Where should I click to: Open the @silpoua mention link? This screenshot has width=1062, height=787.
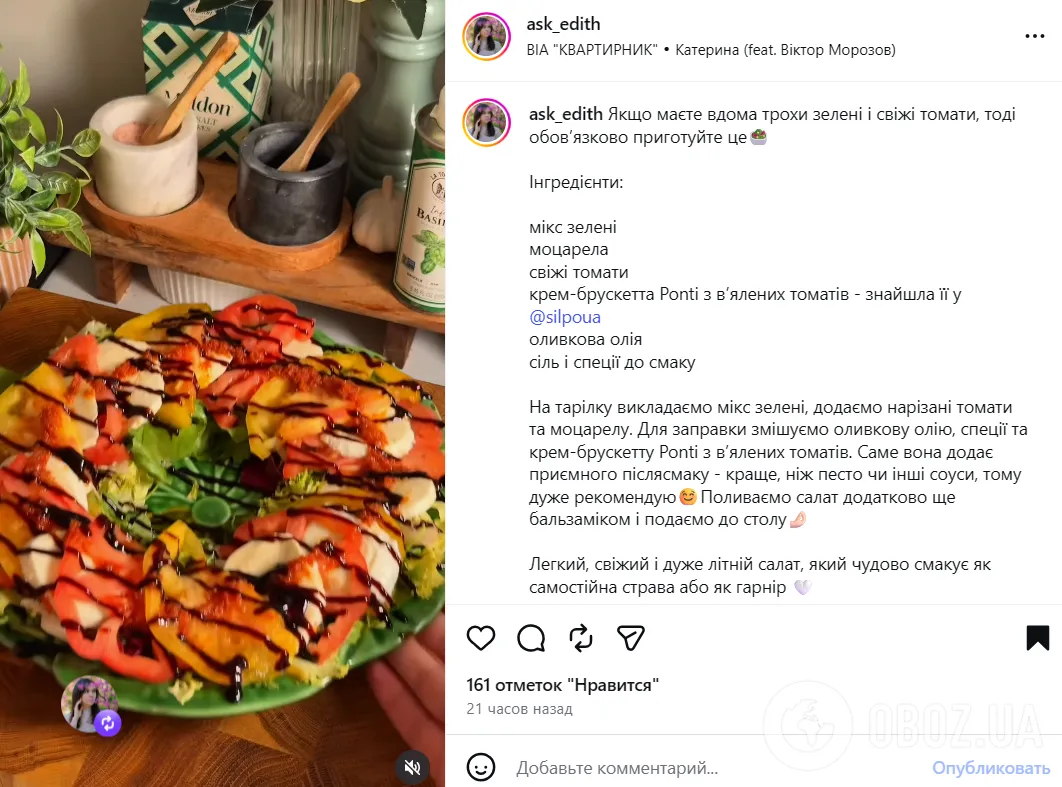pyautogui.click(x=565, y=317)
